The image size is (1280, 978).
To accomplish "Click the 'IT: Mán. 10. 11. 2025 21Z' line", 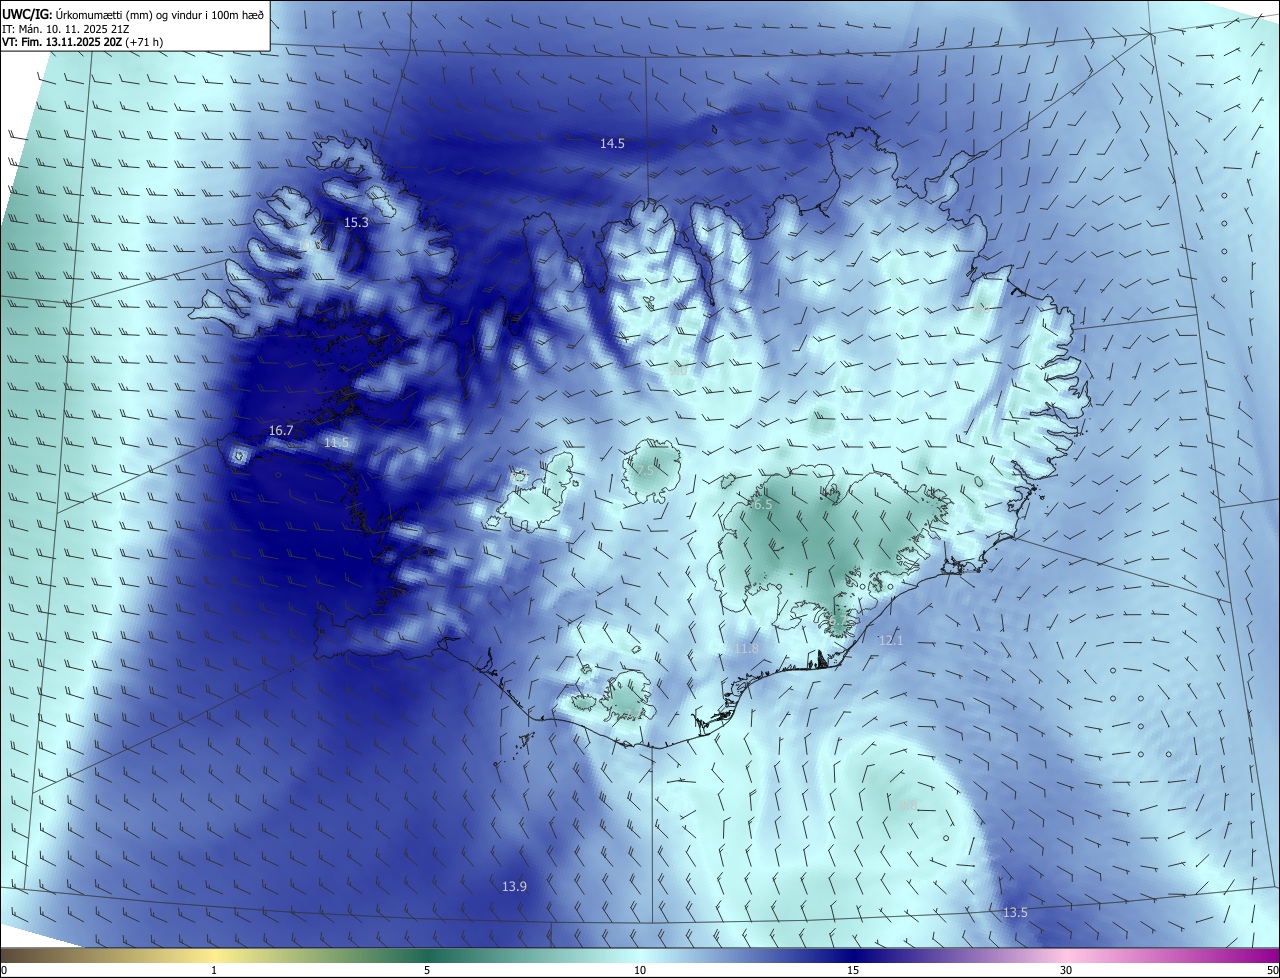I will 66,29.
